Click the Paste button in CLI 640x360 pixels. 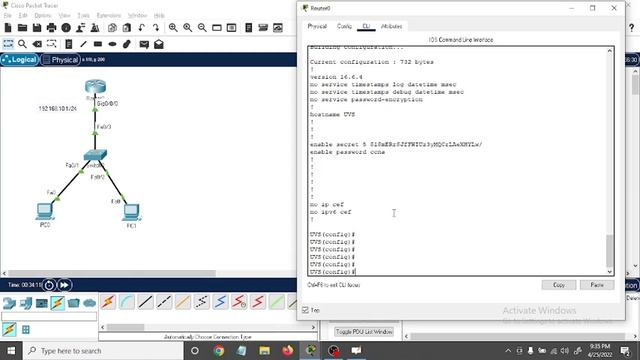(597, 285)
